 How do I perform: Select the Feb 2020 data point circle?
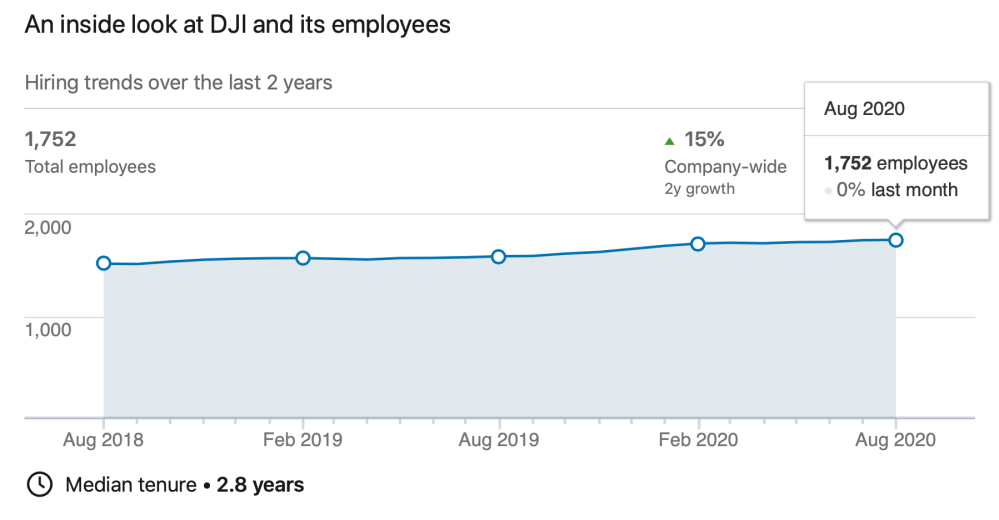698,244
